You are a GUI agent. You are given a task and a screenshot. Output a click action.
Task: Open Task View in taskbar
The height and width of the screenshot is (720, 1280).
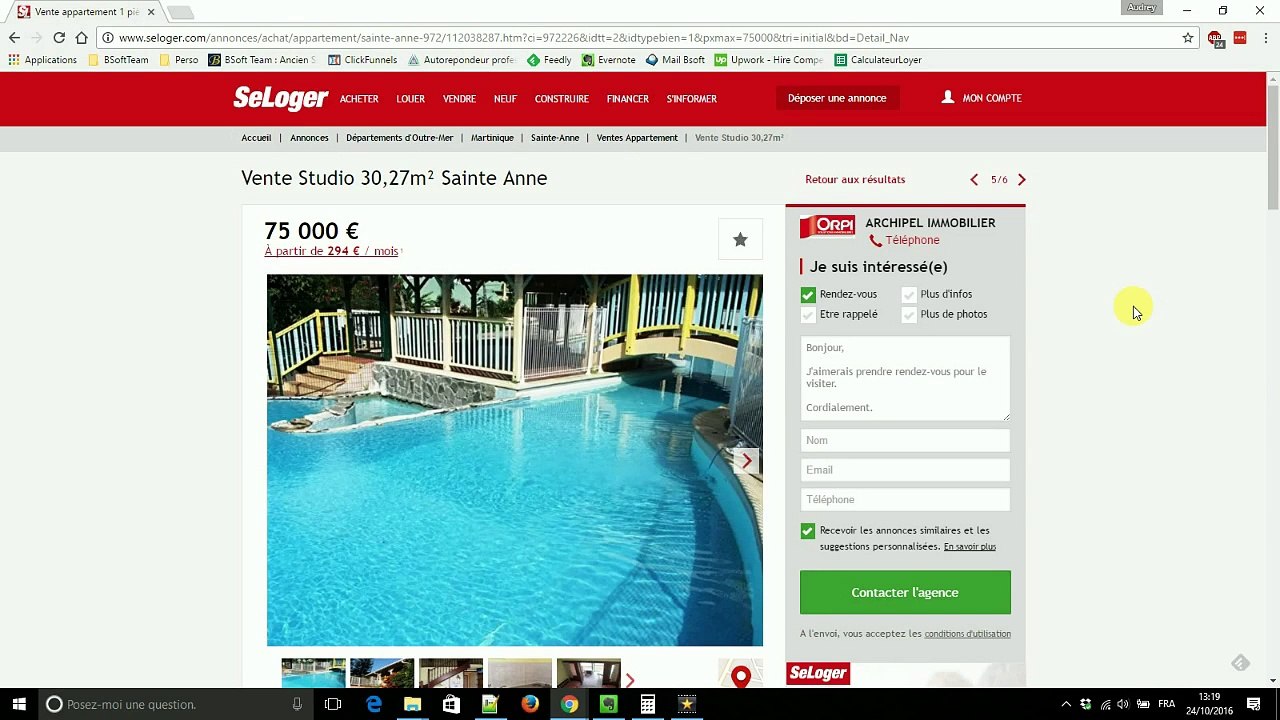(x=333, y=704)
